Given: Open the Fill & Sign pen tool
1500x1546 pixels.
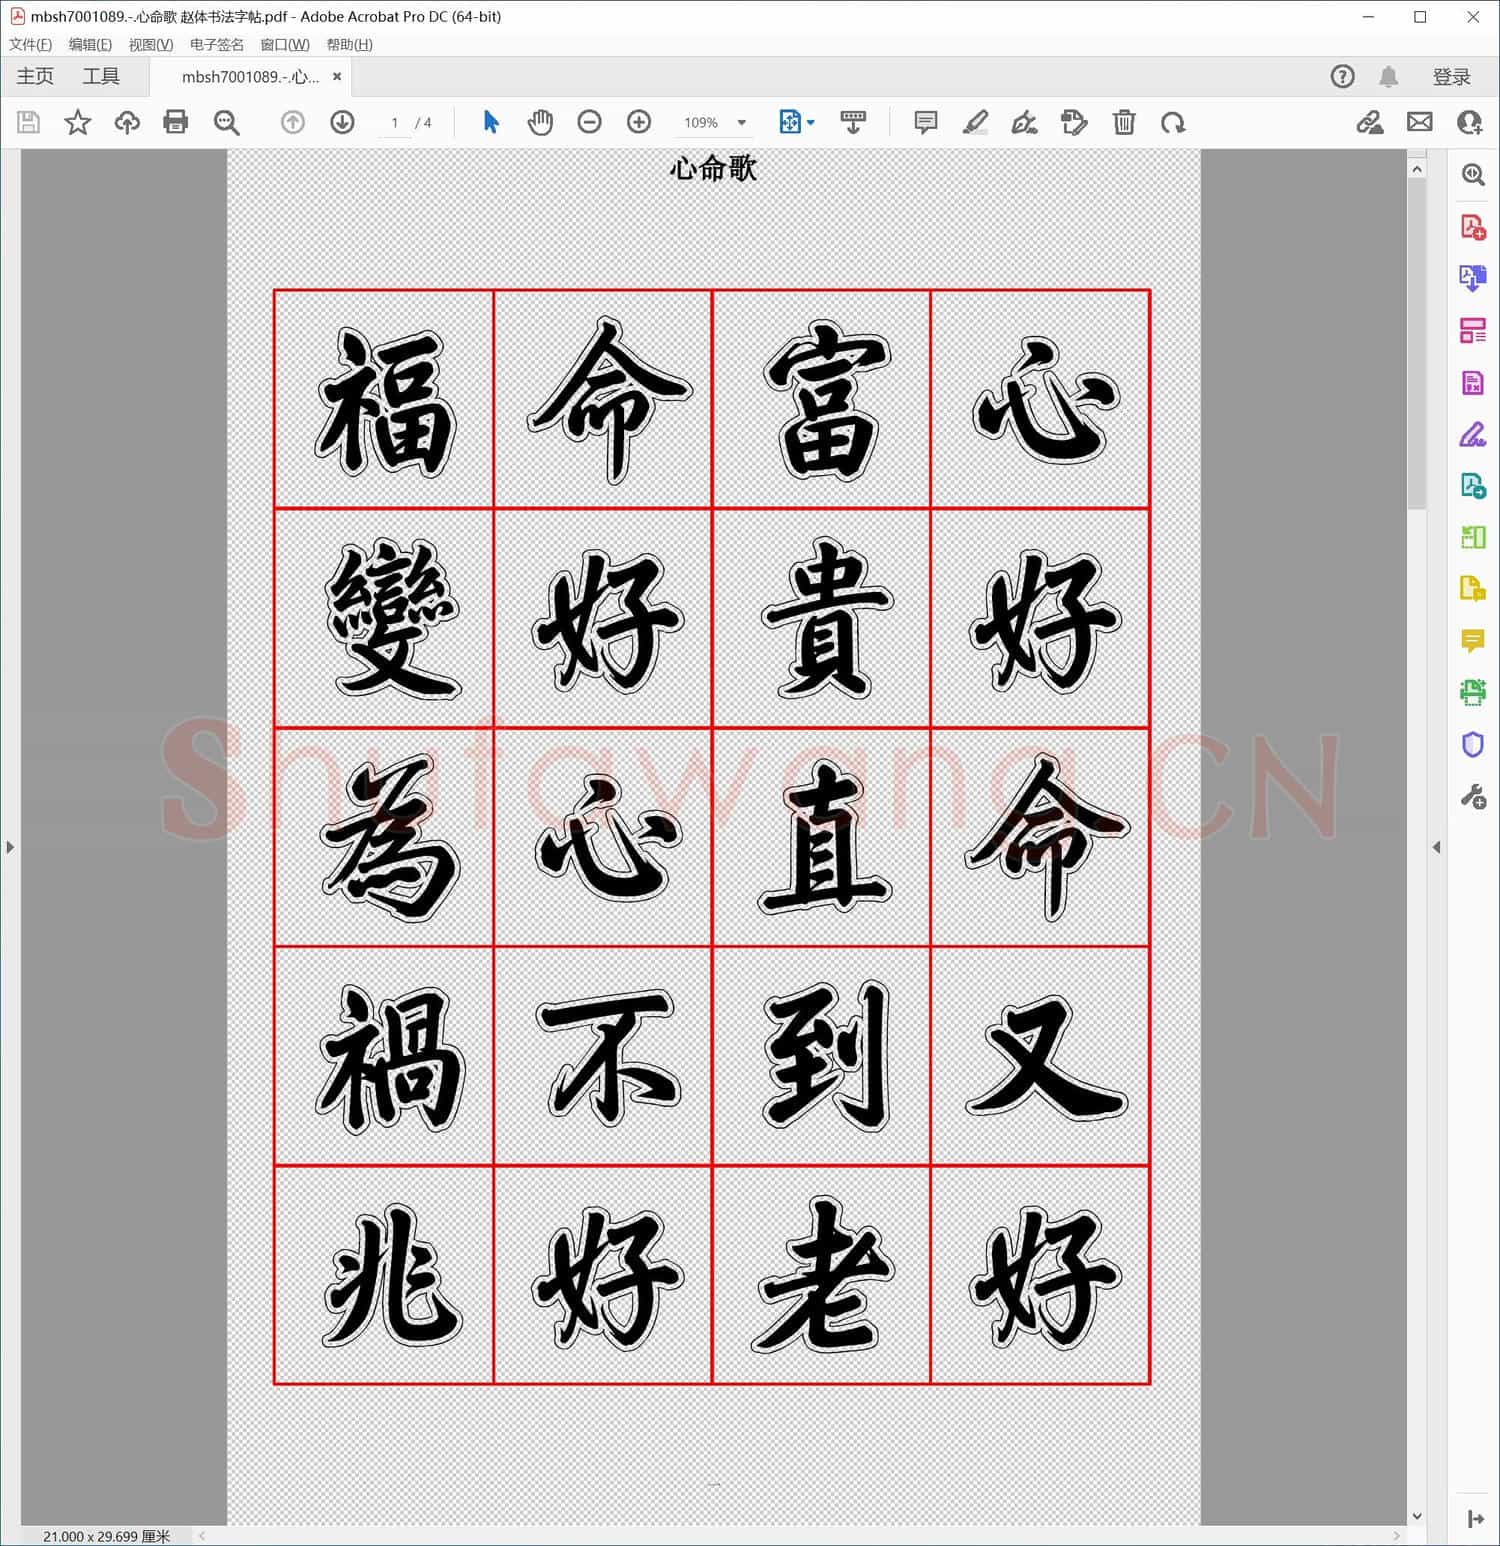Looking at the screenshot, I should click(x=1025, y=122).
